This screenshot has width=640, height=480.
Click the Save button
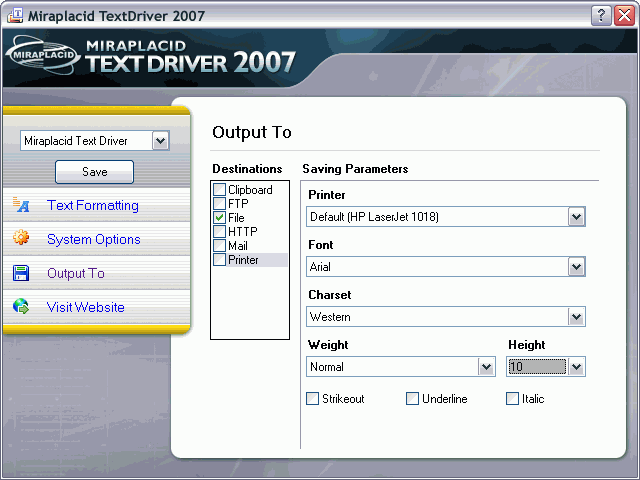tap(94, 172)
